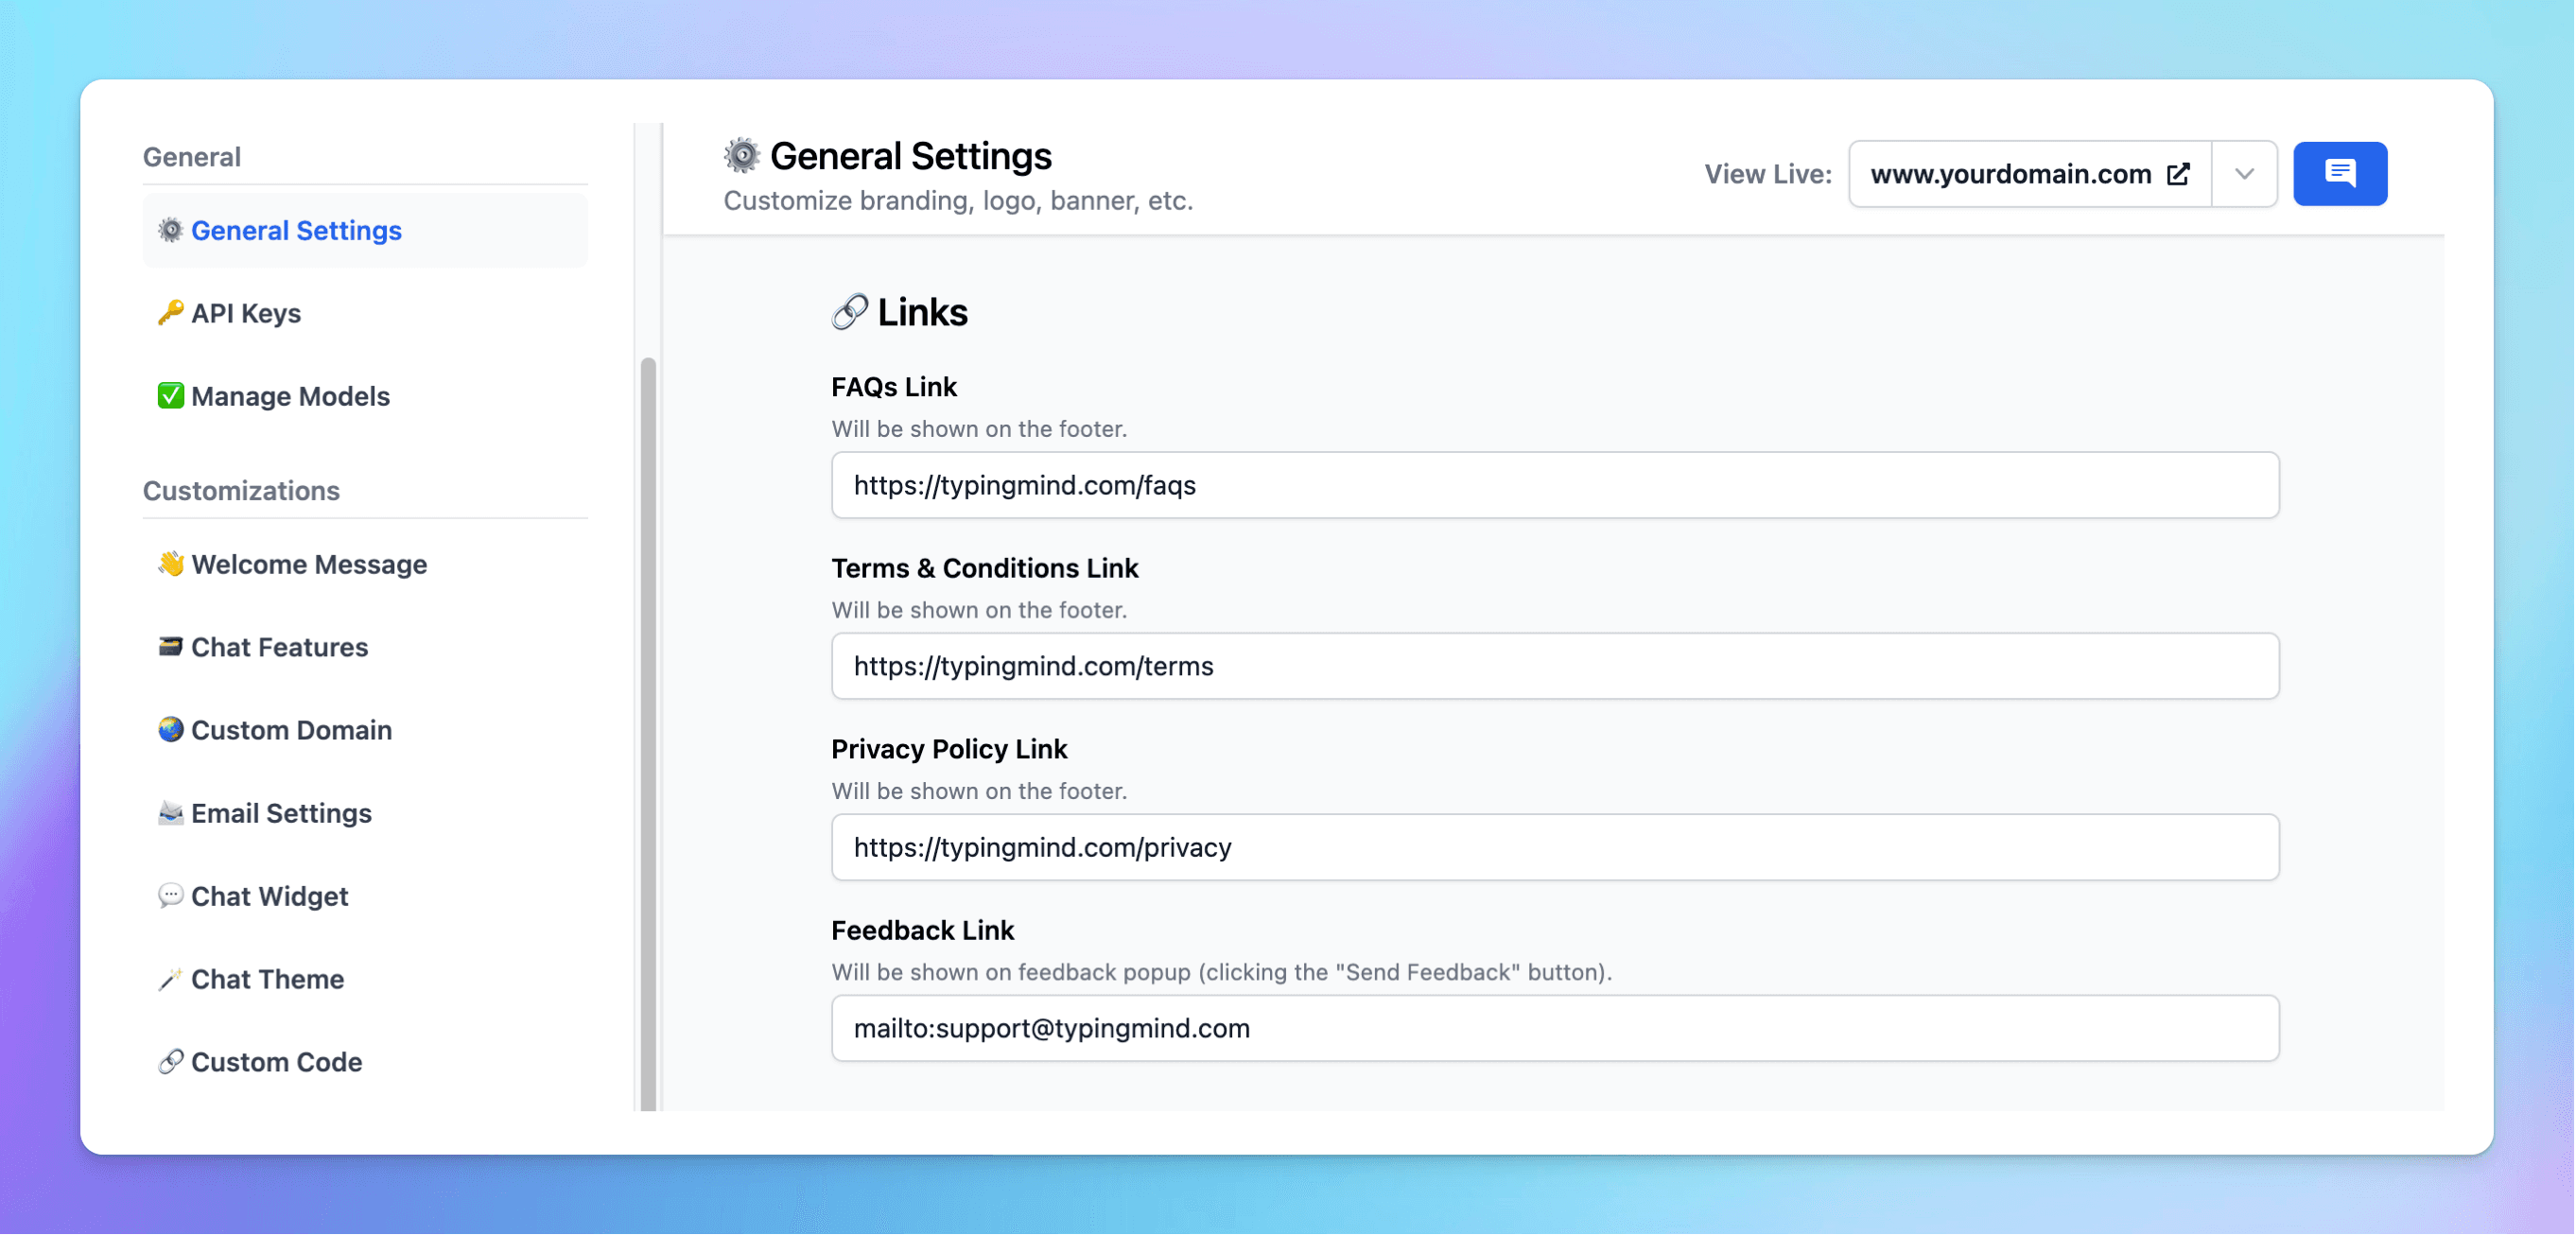2576x1235 pixels.
Task: Focus the Terms & Conditions Link input
Action: (x=1554, y=666)
